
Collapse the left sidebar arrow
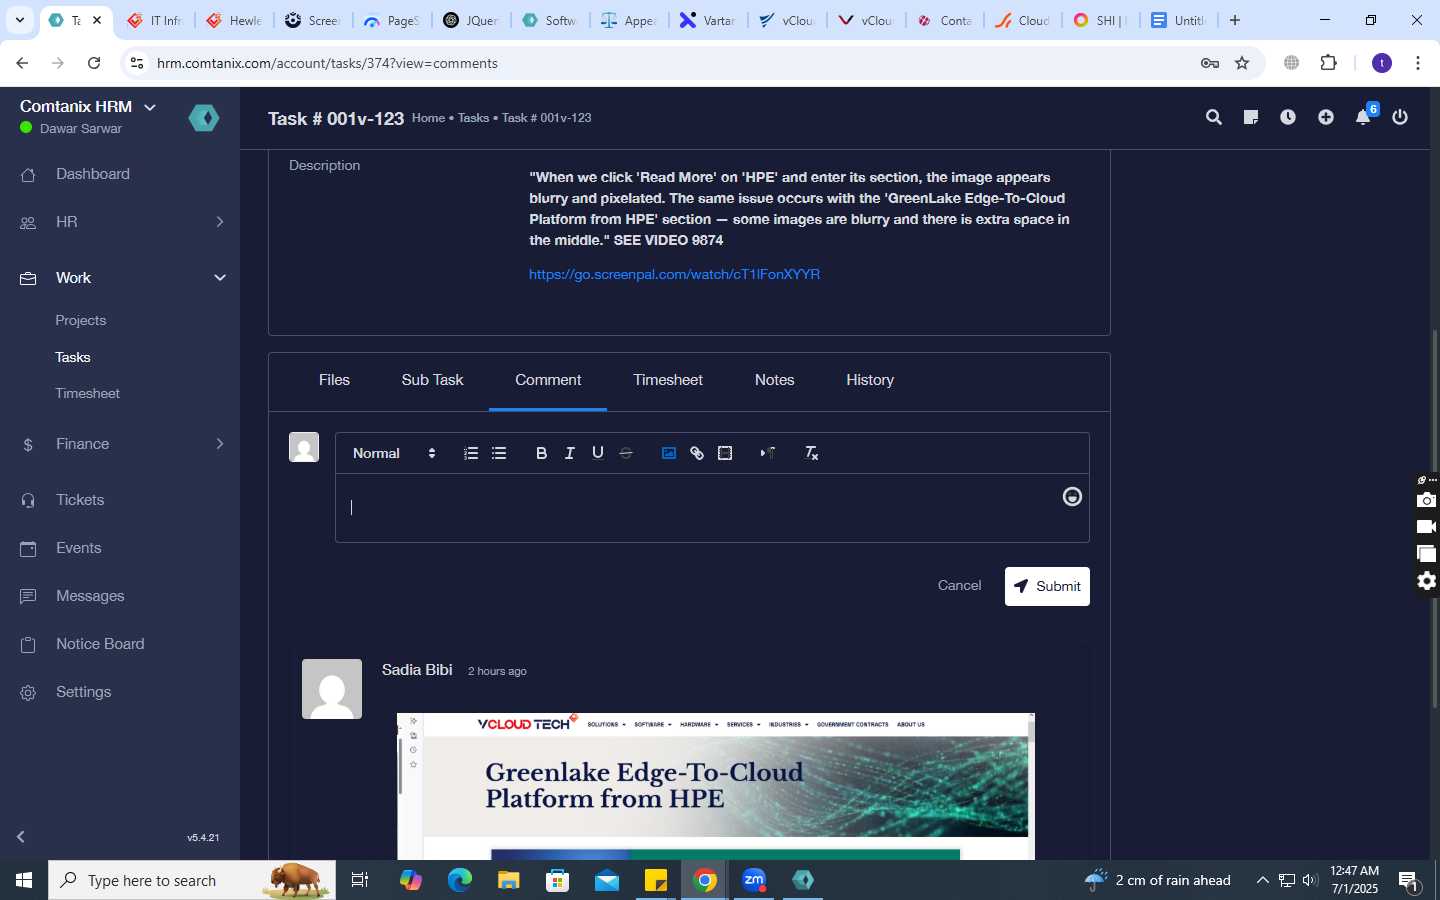point(21,837)
